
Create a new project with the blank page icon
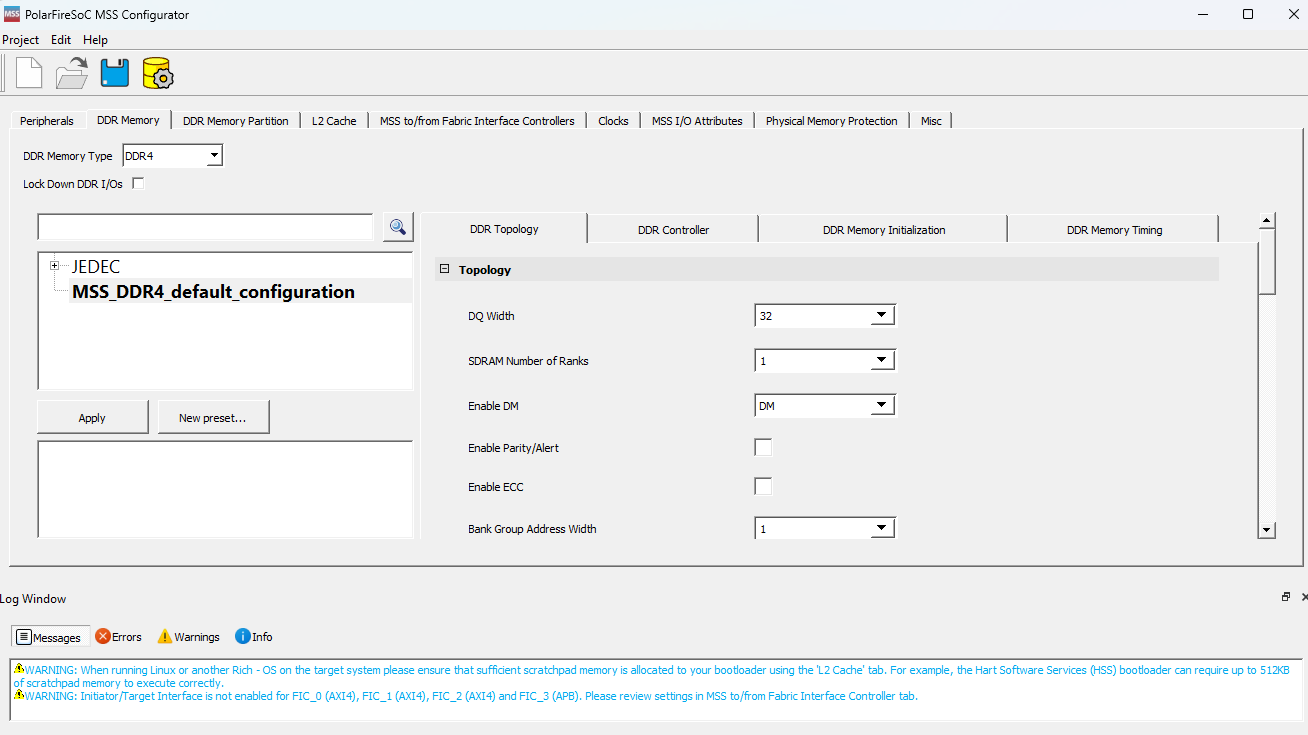pos(29,74)
